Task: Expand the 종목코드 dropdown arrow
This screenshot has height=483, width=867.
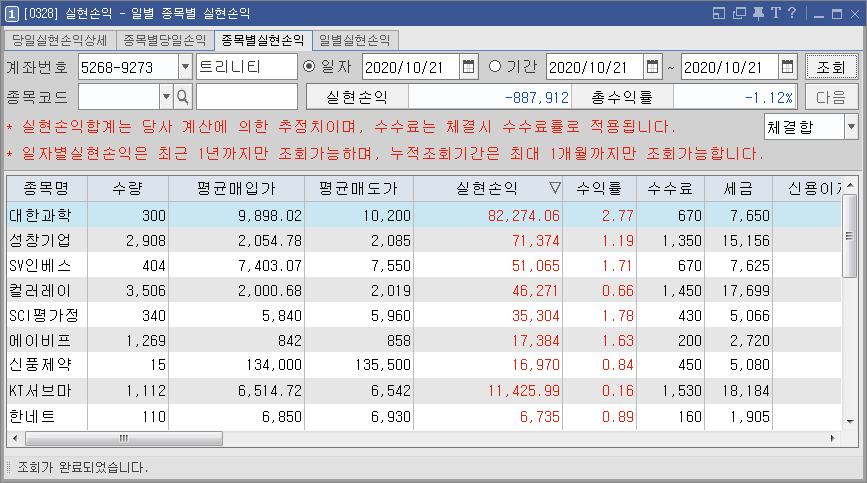Action: [x=166, y=97]
